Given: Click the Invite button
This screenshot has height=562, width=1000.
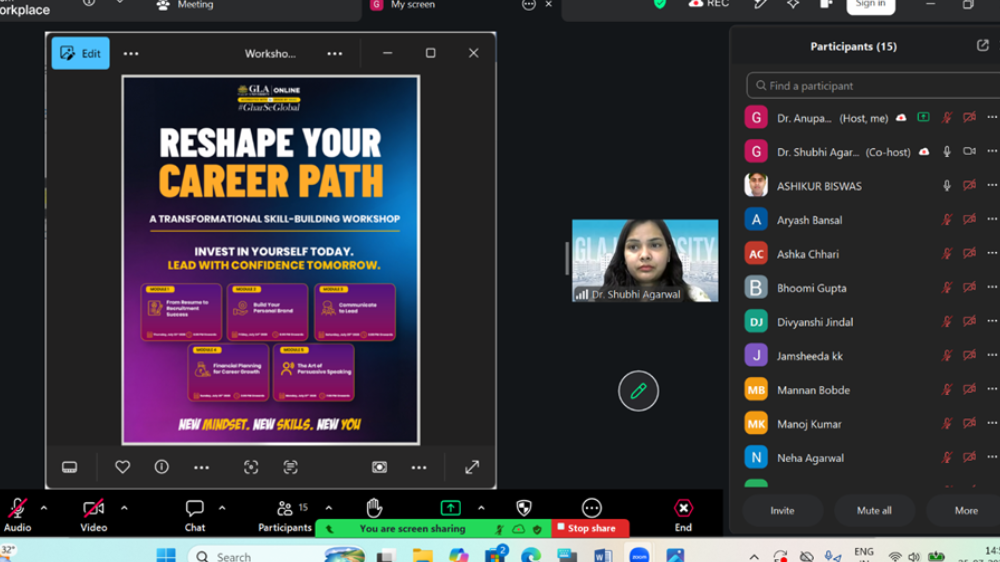Looking at the screenshot, I should [782, 510].
